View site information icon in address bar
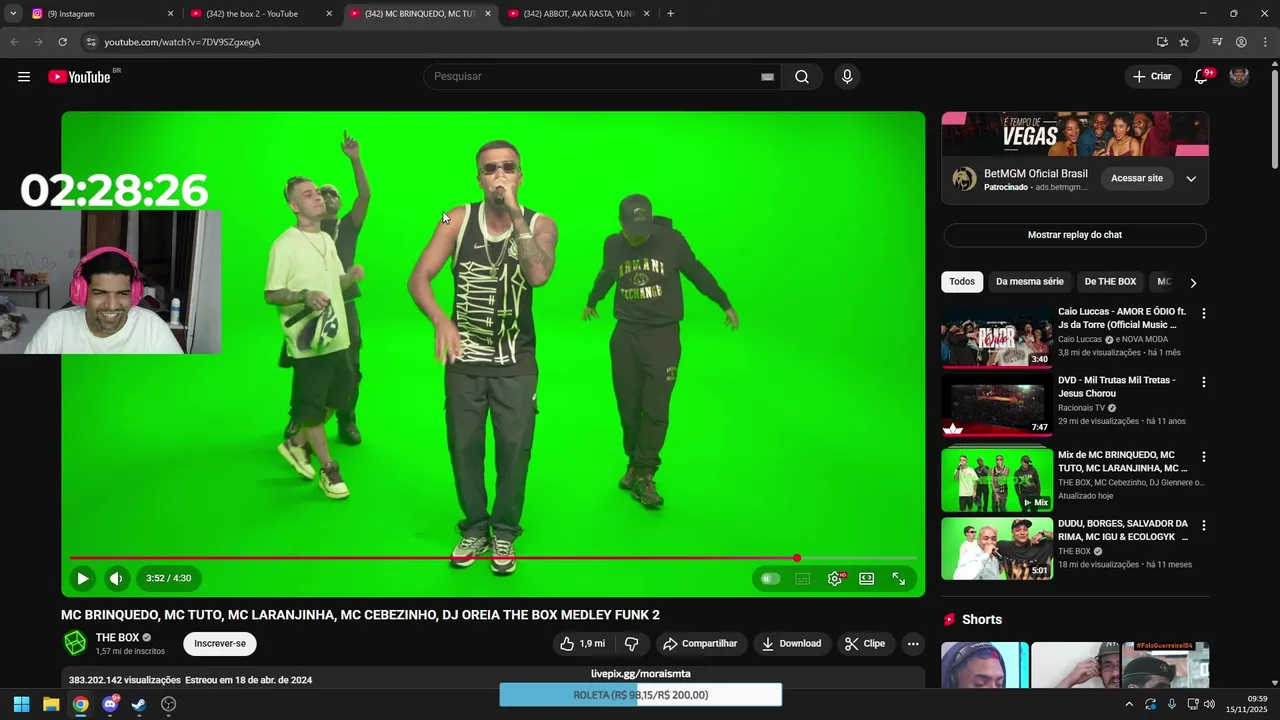Image resolution: width=1280 pixels, height=720 pixels. 90,42
